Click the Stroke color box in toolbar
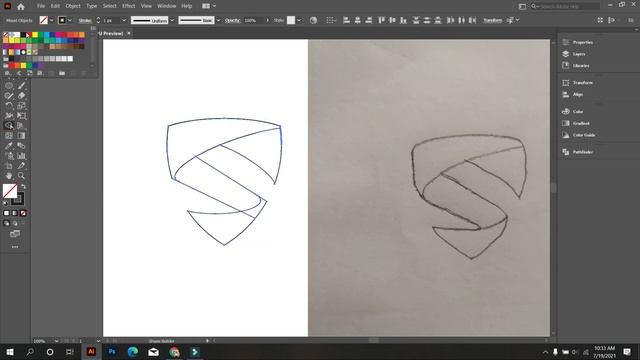 [x=18, y=199]
